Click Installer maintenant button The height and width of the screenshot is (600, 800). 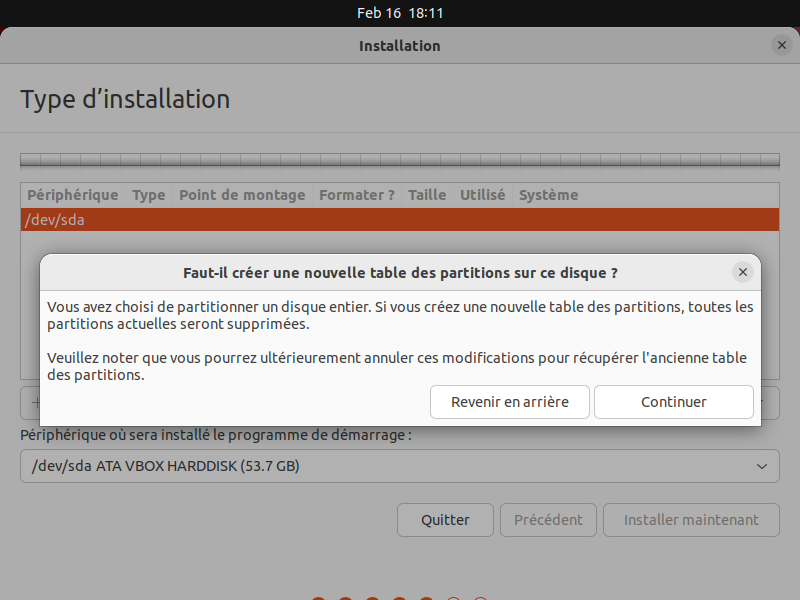[691, 520]
